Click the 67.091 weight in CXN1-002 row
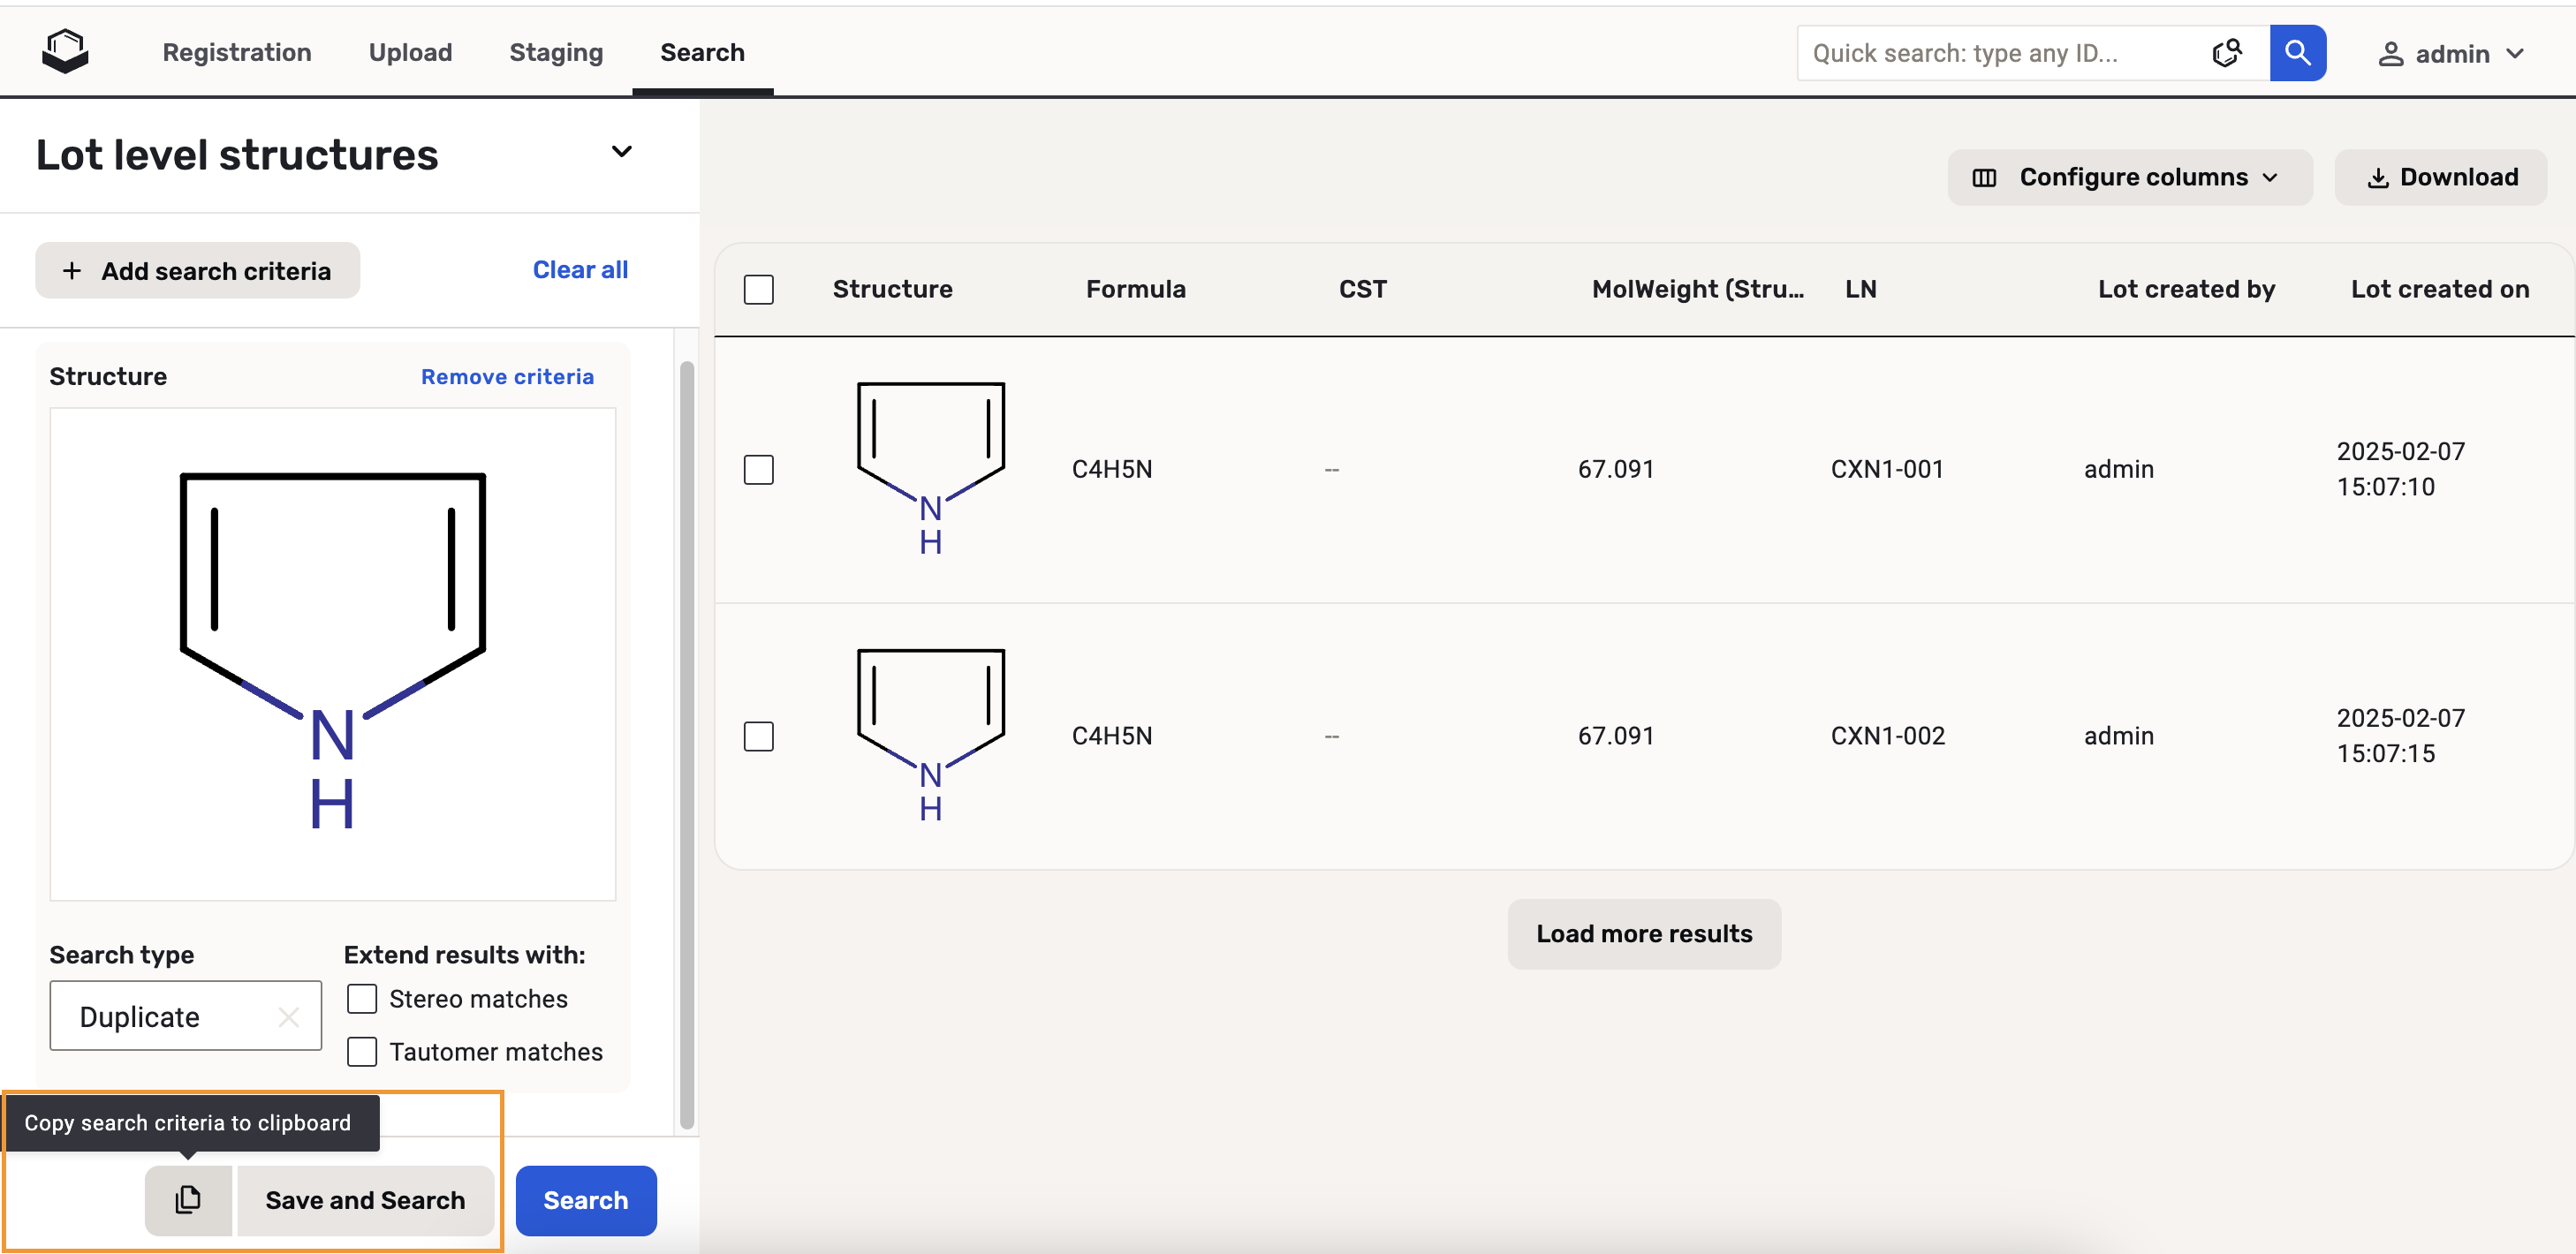This screenshot has width=2576, height=1254. coord(1615,736)
